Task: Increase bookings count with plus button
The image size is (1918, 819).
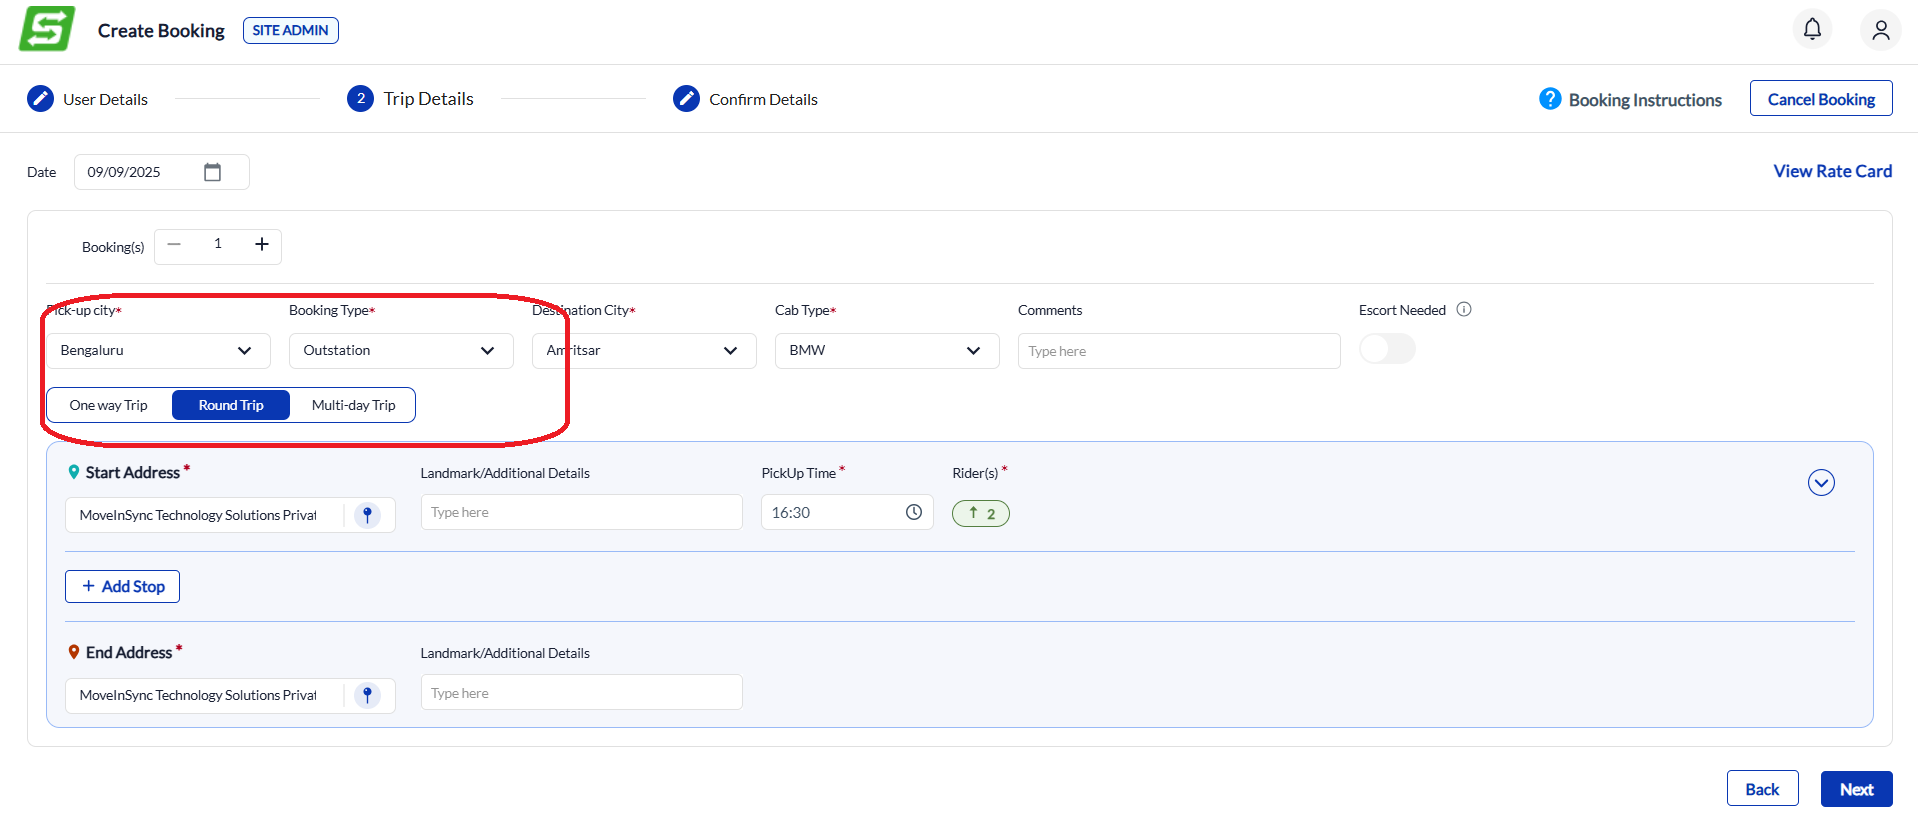Action: pyautogui.click(x=262, y=245)
